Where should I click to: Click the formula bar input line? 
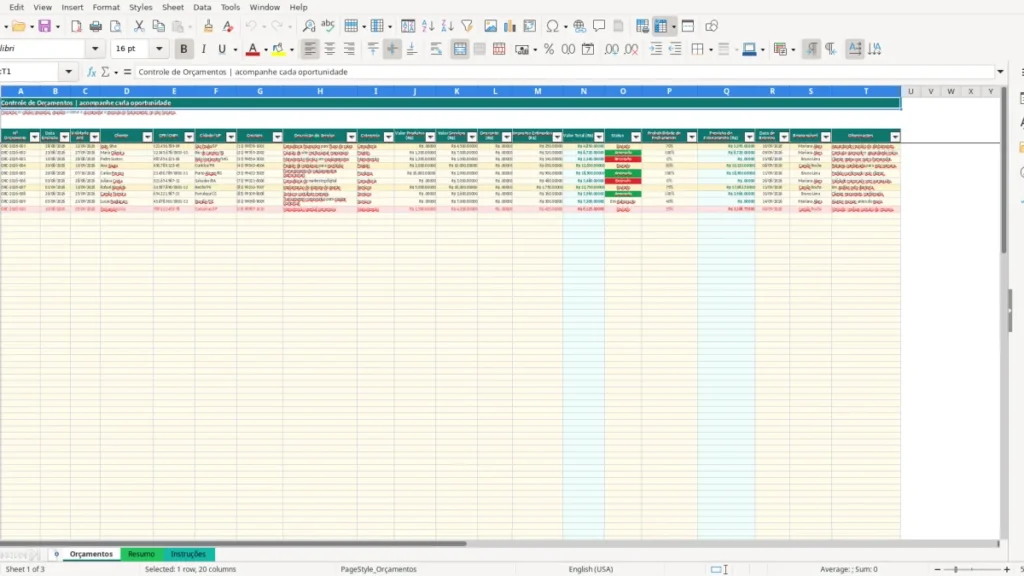(564, 72)
